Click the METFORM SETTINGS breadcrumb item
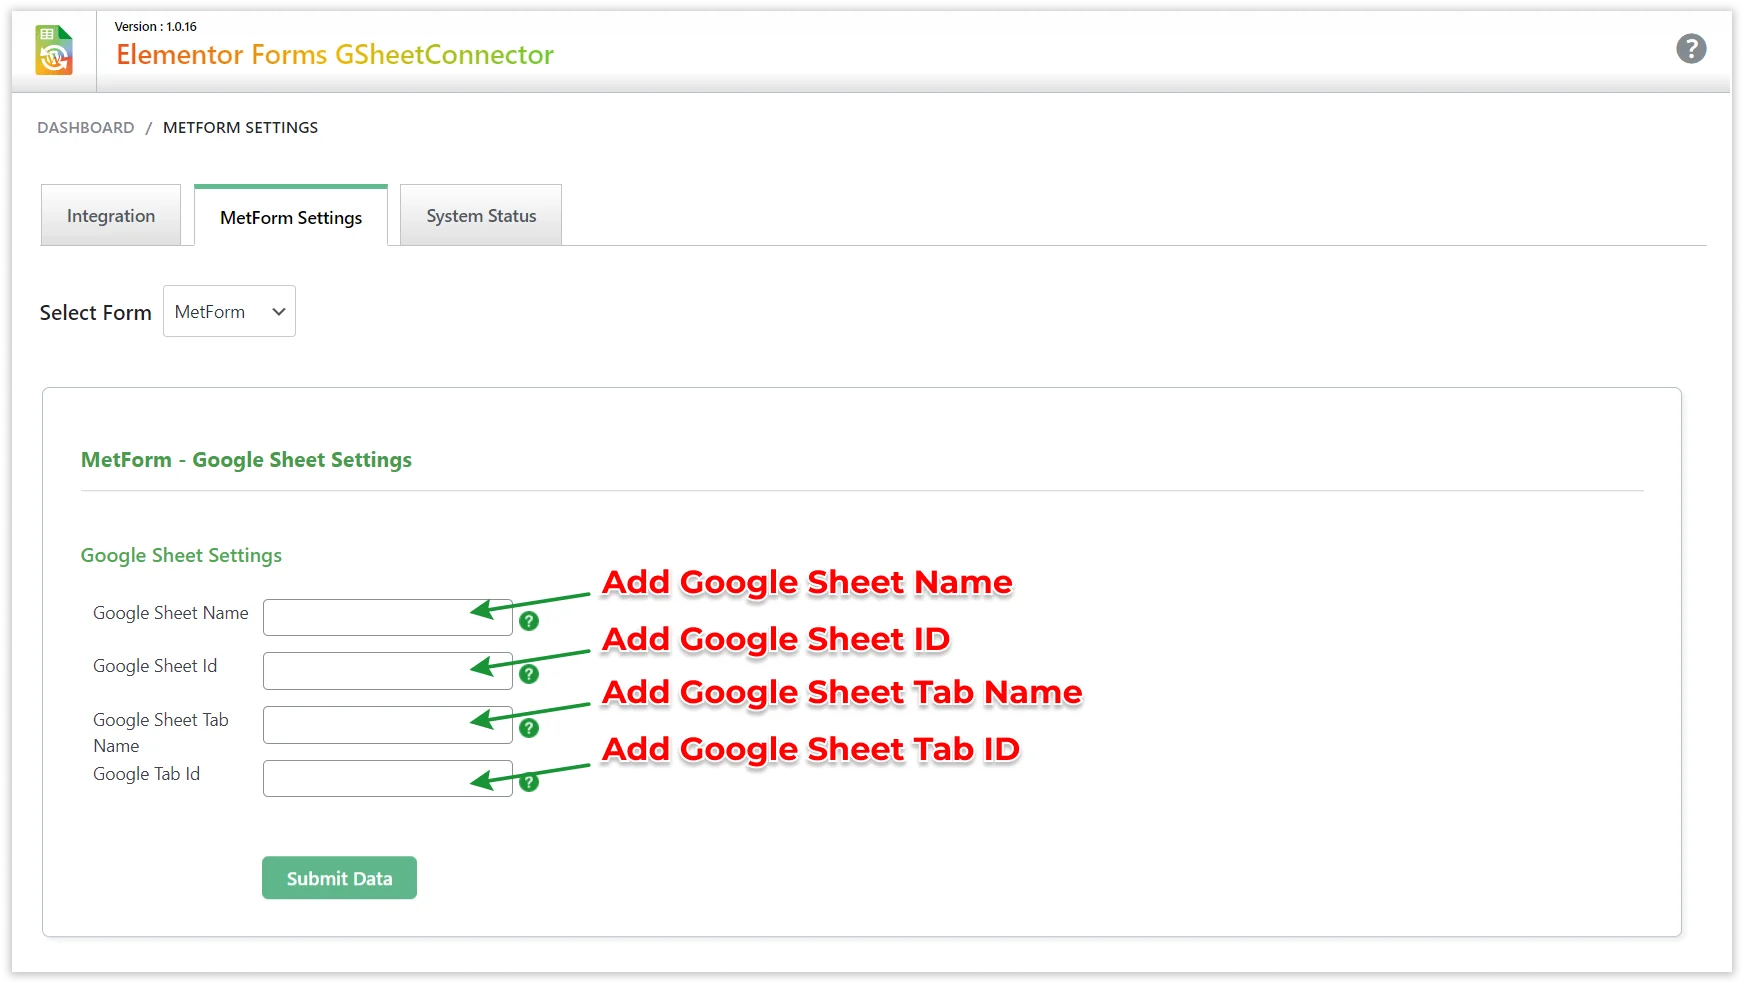1744x985 pixels. [x=240, y=128]
